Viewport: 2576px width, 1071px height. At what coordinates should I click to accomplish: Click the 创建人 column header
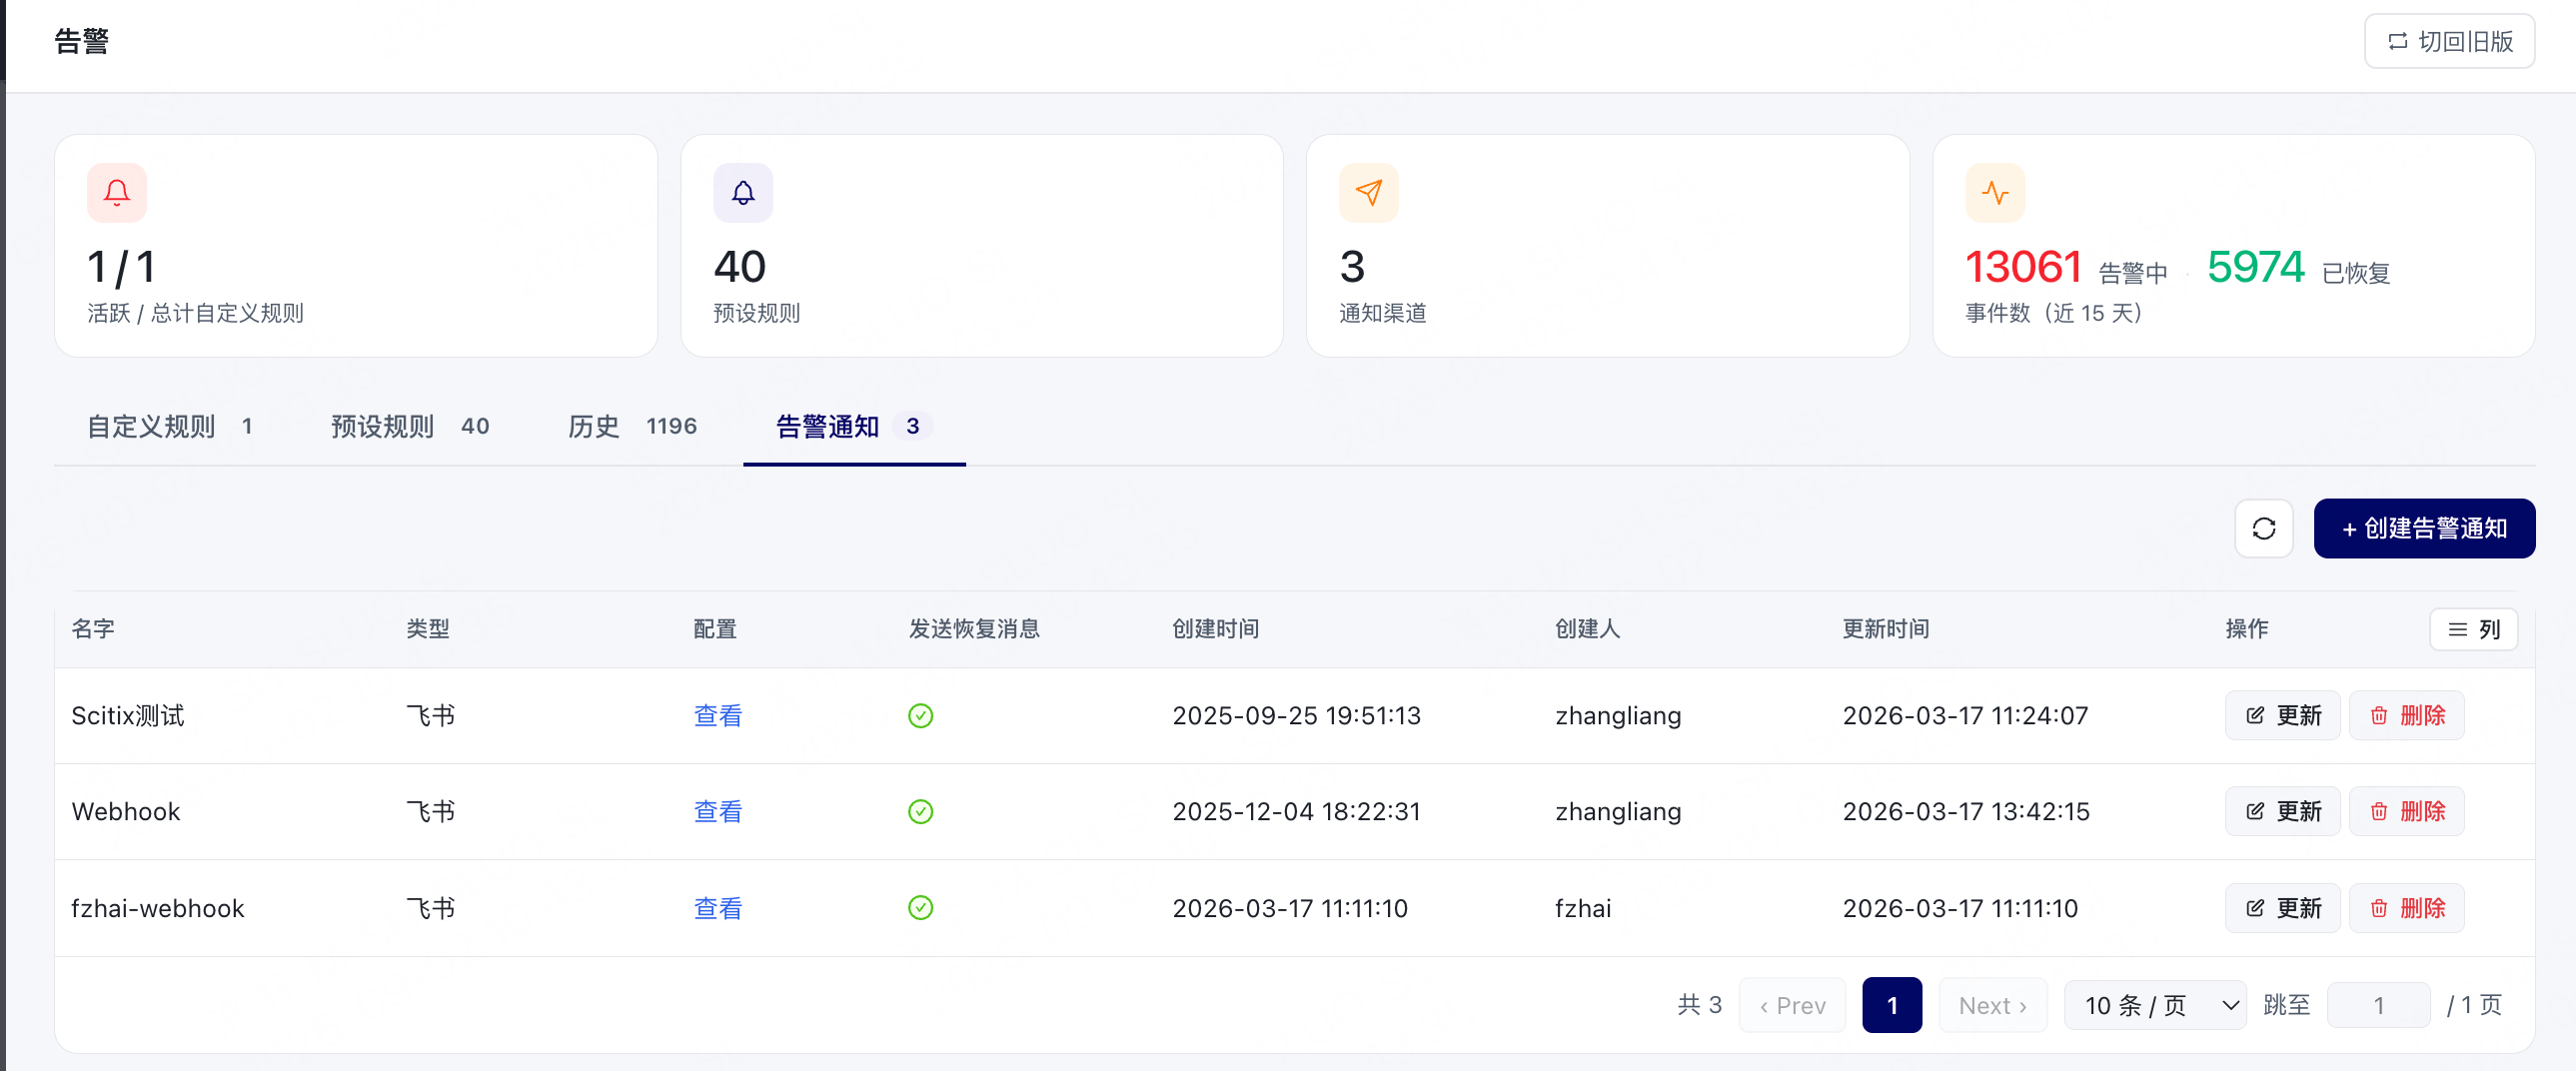[x=1587, y=629]
